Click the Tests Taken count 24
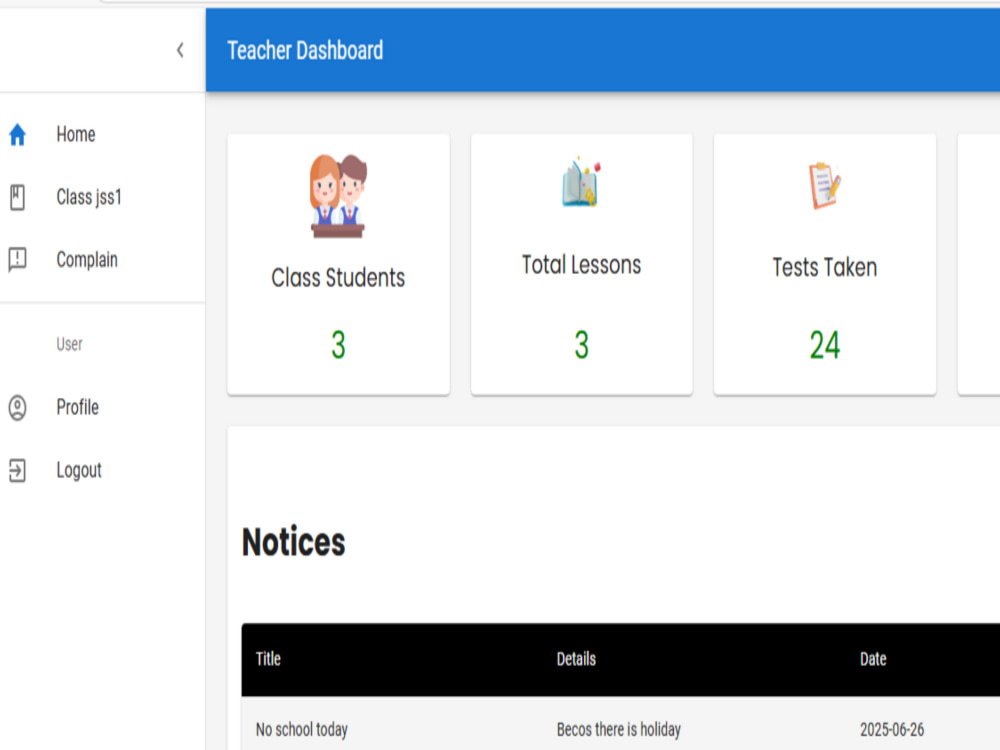 pyautogui.click(x=825, y=345)
